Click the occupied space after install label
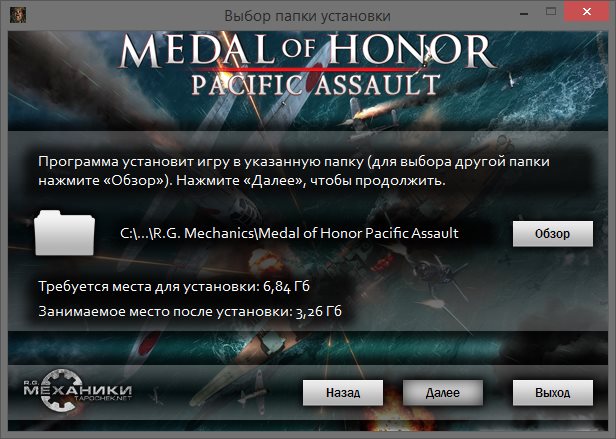616x439 pixels. [190, 311]
